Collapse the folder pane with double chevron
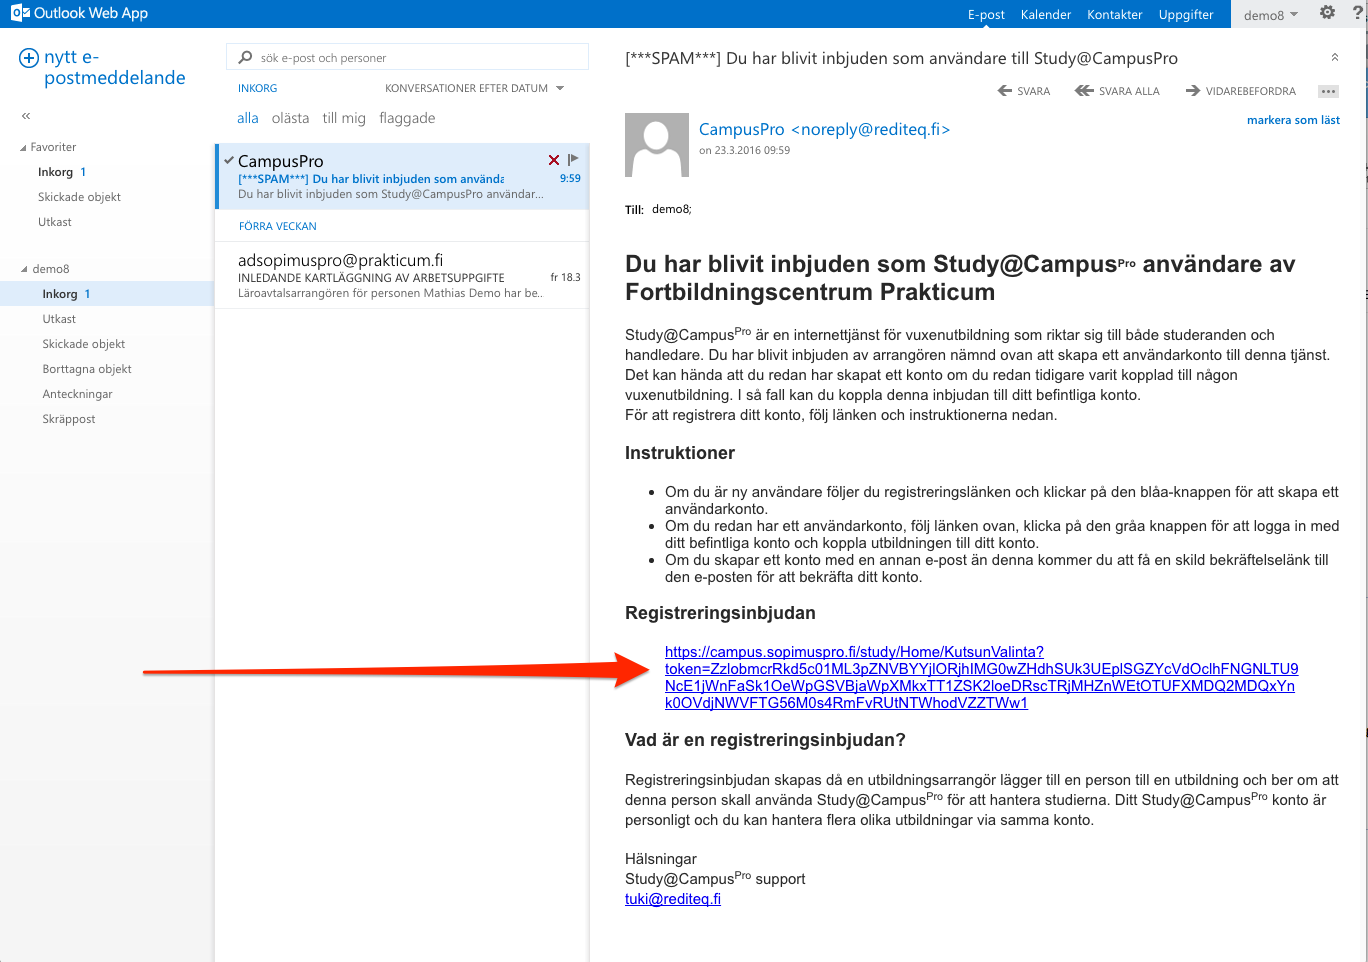The height and width of the screenshot is (962, 1368). pos(26,116)
